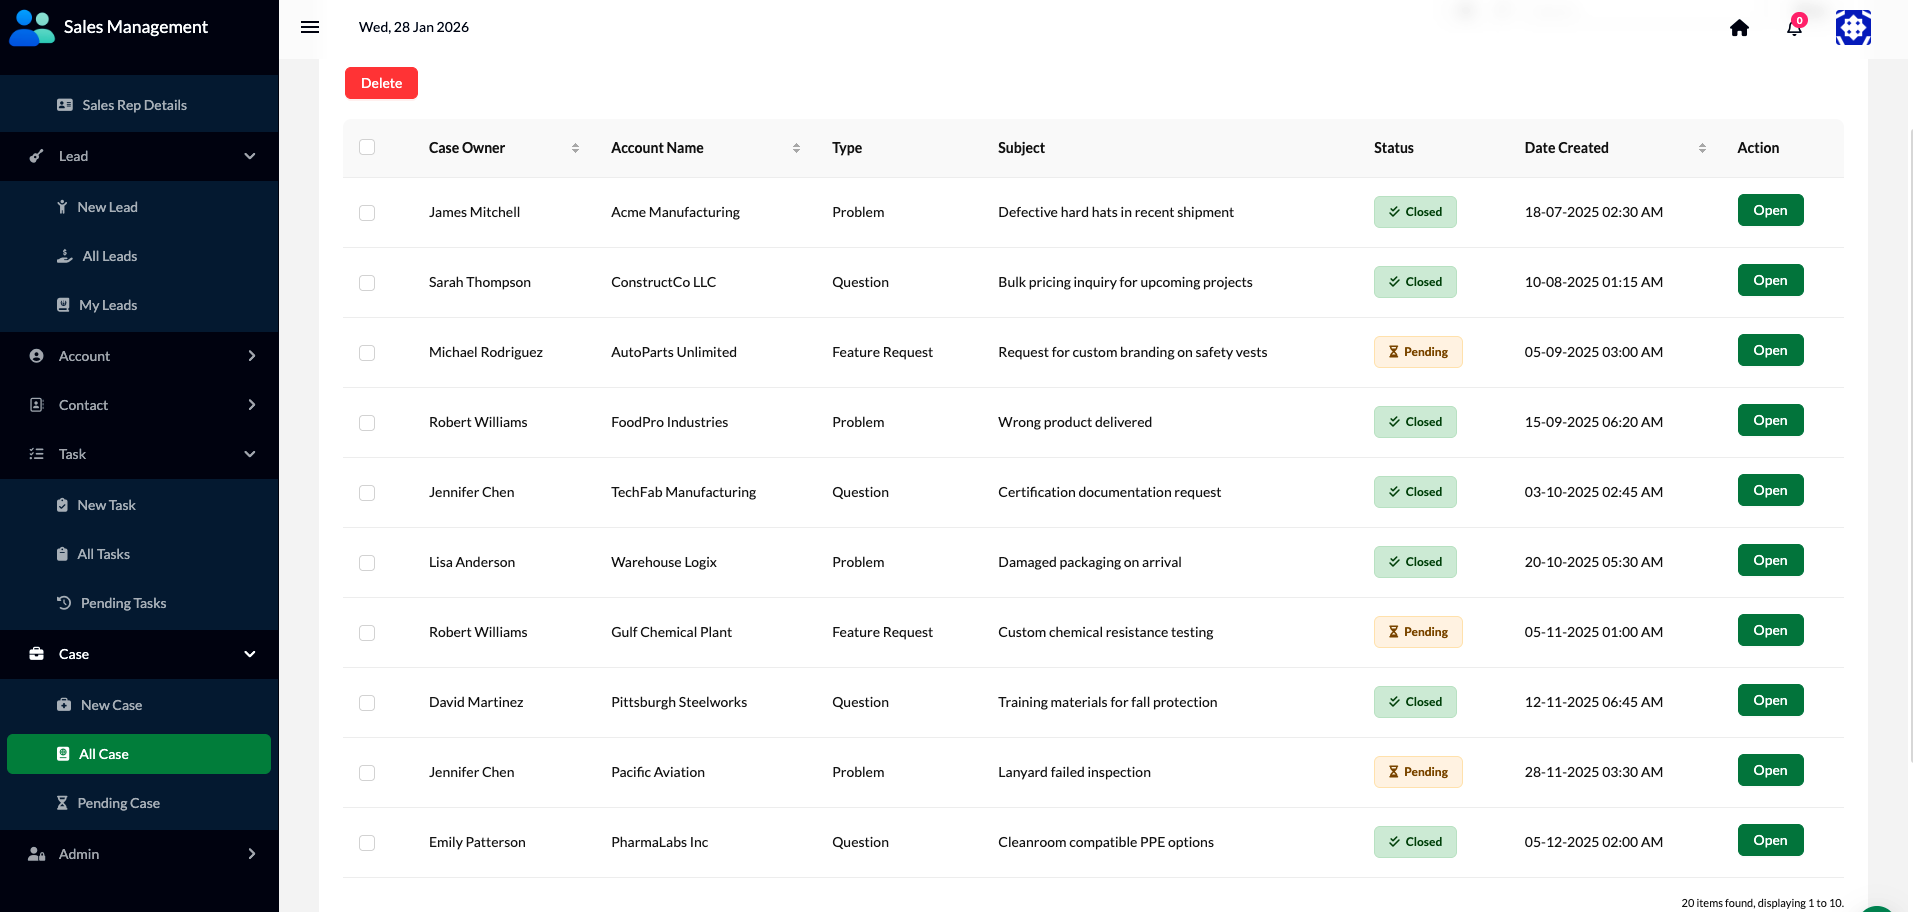Viewport: 1913px width, 912px height.
Task: Open the Acme Manufacturing case
Action: point(1769,211)
